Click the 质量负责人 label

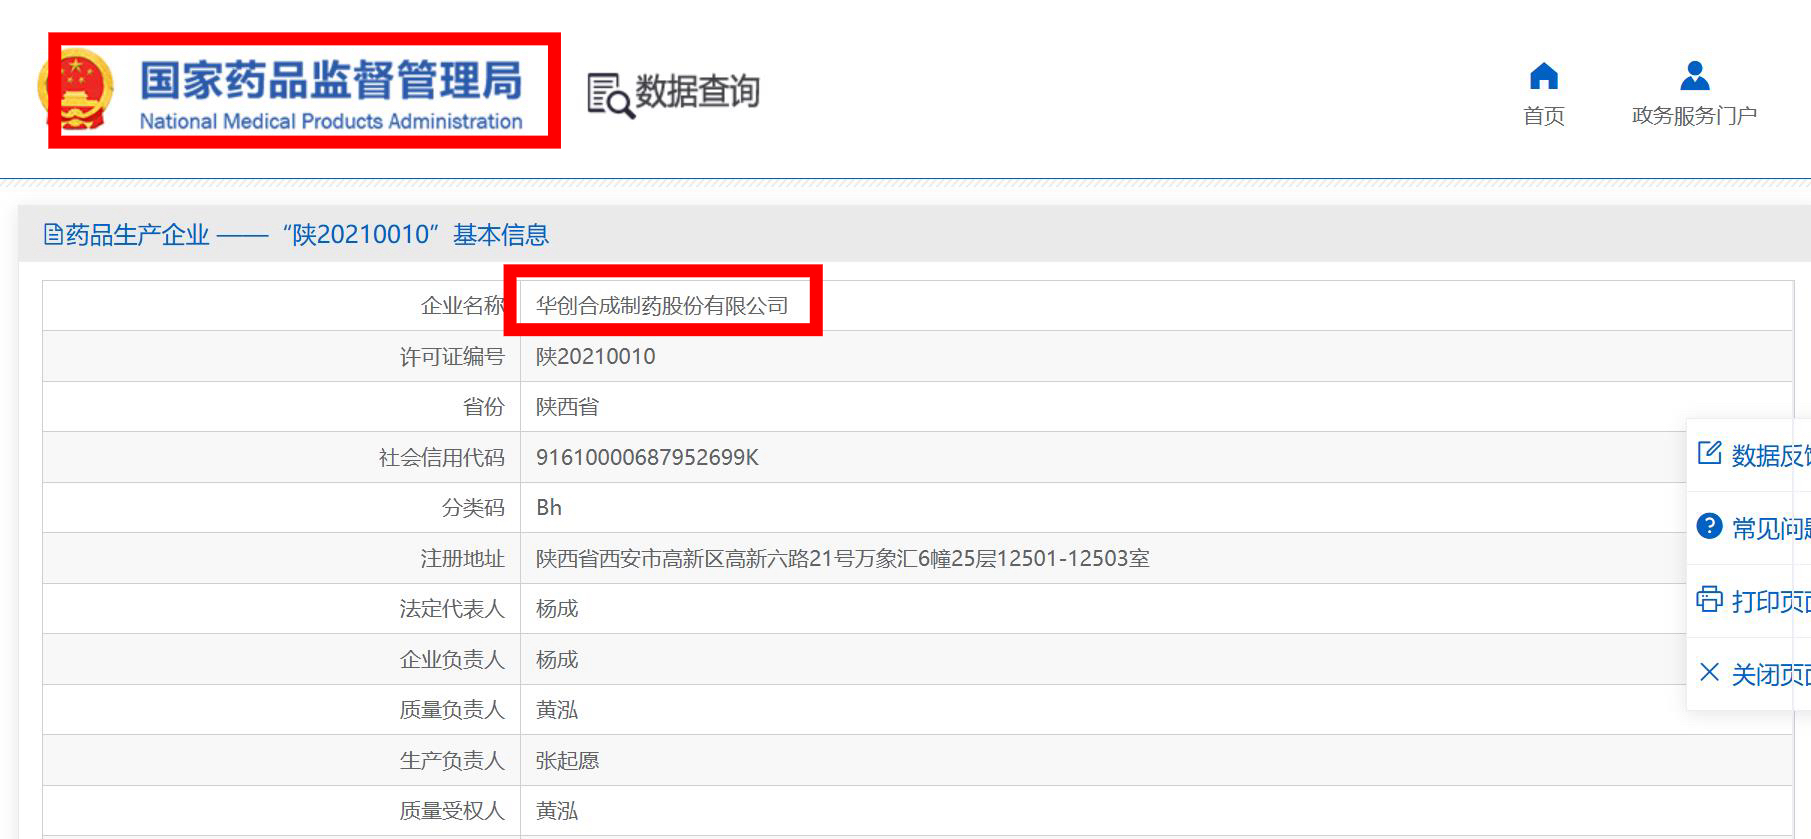(452, 710)
